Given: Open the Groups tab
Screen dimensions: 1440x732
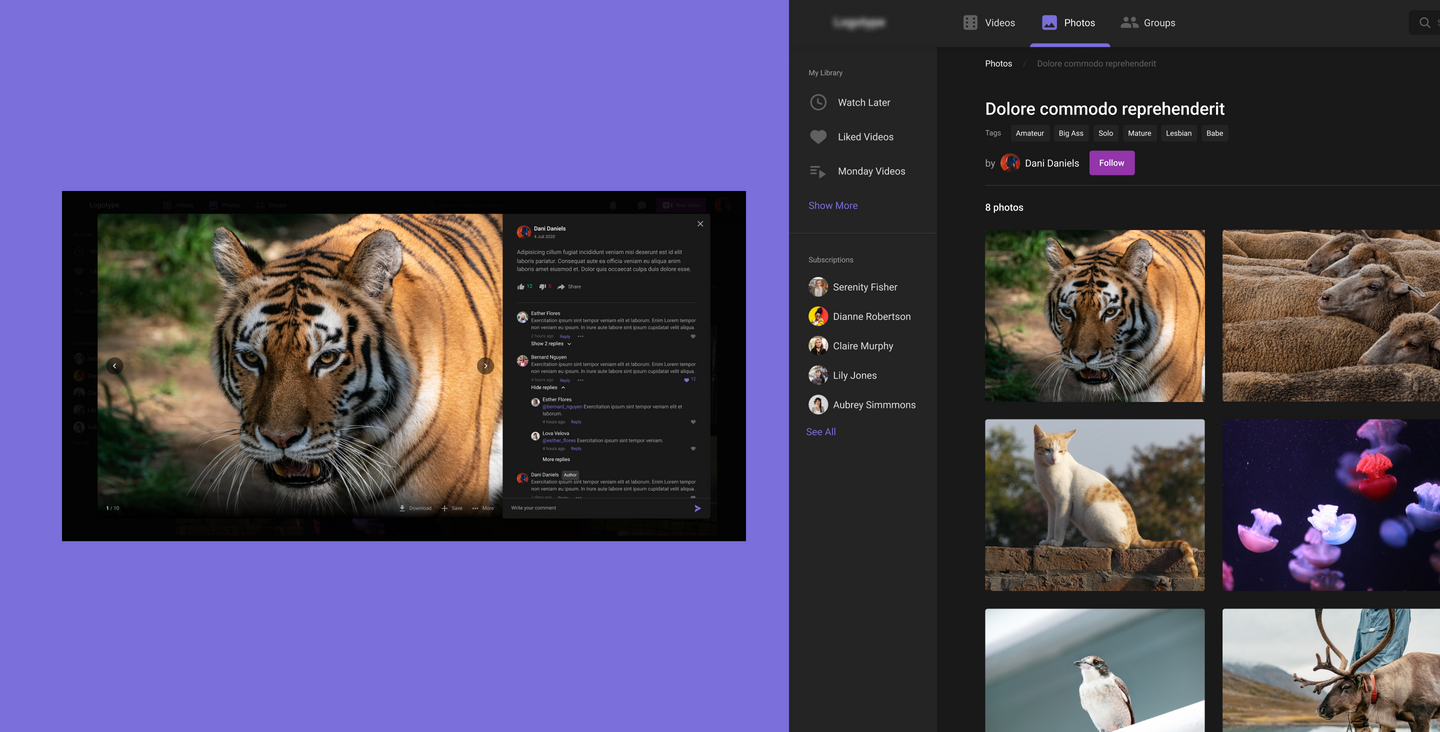Looking at the screenshot, I should pyautogui.click(x=1147, y=23).
